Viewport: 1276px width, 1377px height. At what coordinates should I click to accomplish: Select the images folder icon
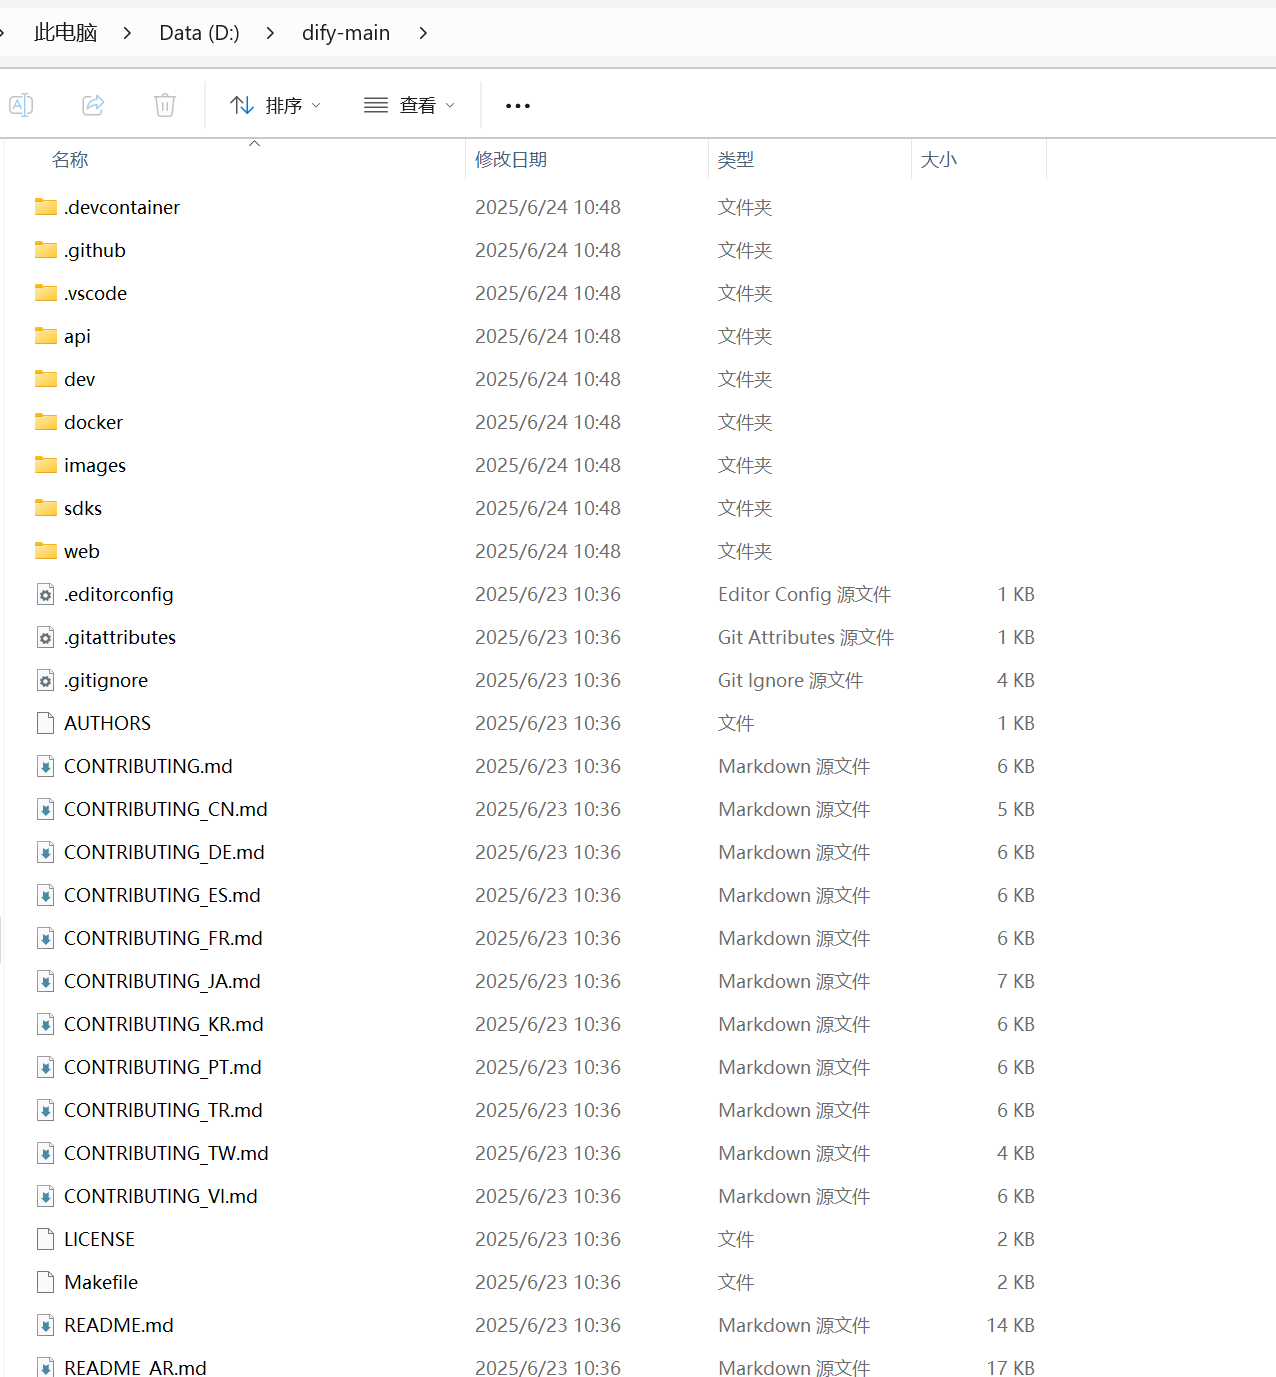pos(46,465)
